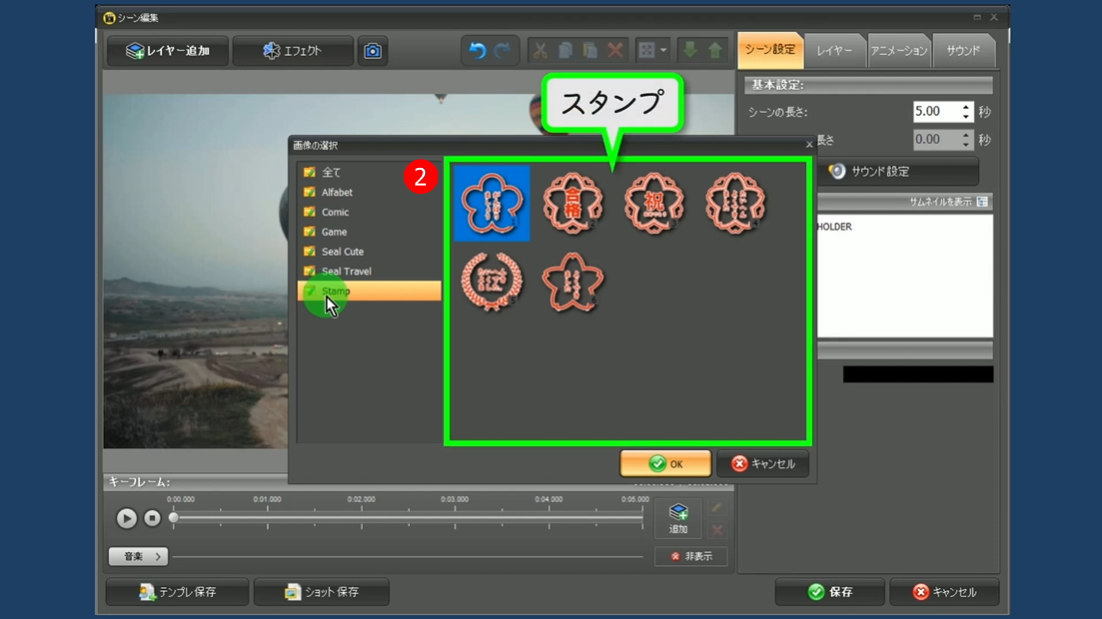Open the アニメーション tab
The image size is (1102, 619).
898,51
